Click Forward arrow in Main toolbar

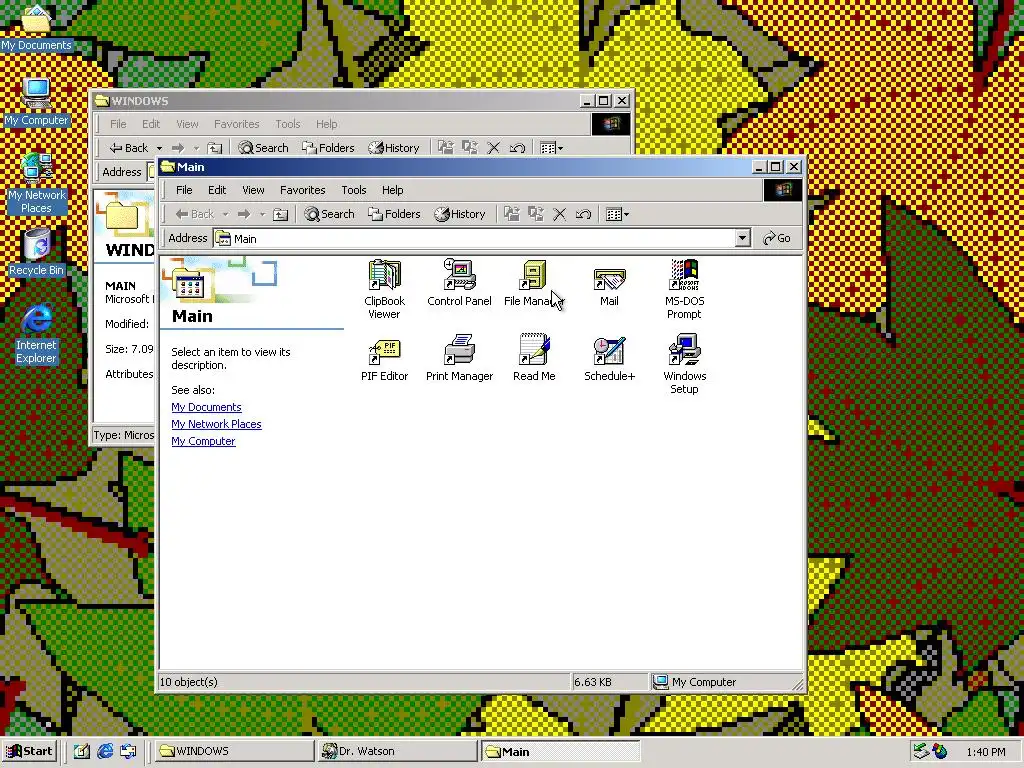[x=244, y=214]
